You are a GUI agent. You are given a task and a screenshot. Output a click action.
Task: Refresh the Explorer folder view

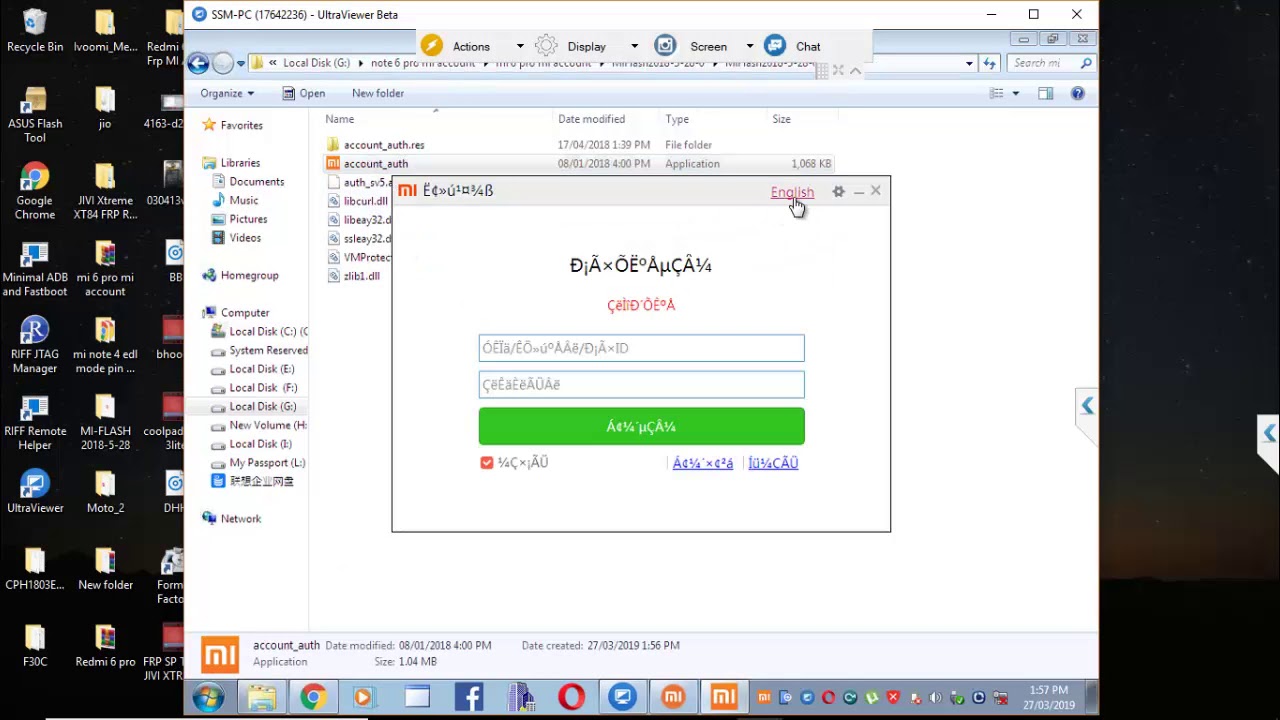click(989, 63)
